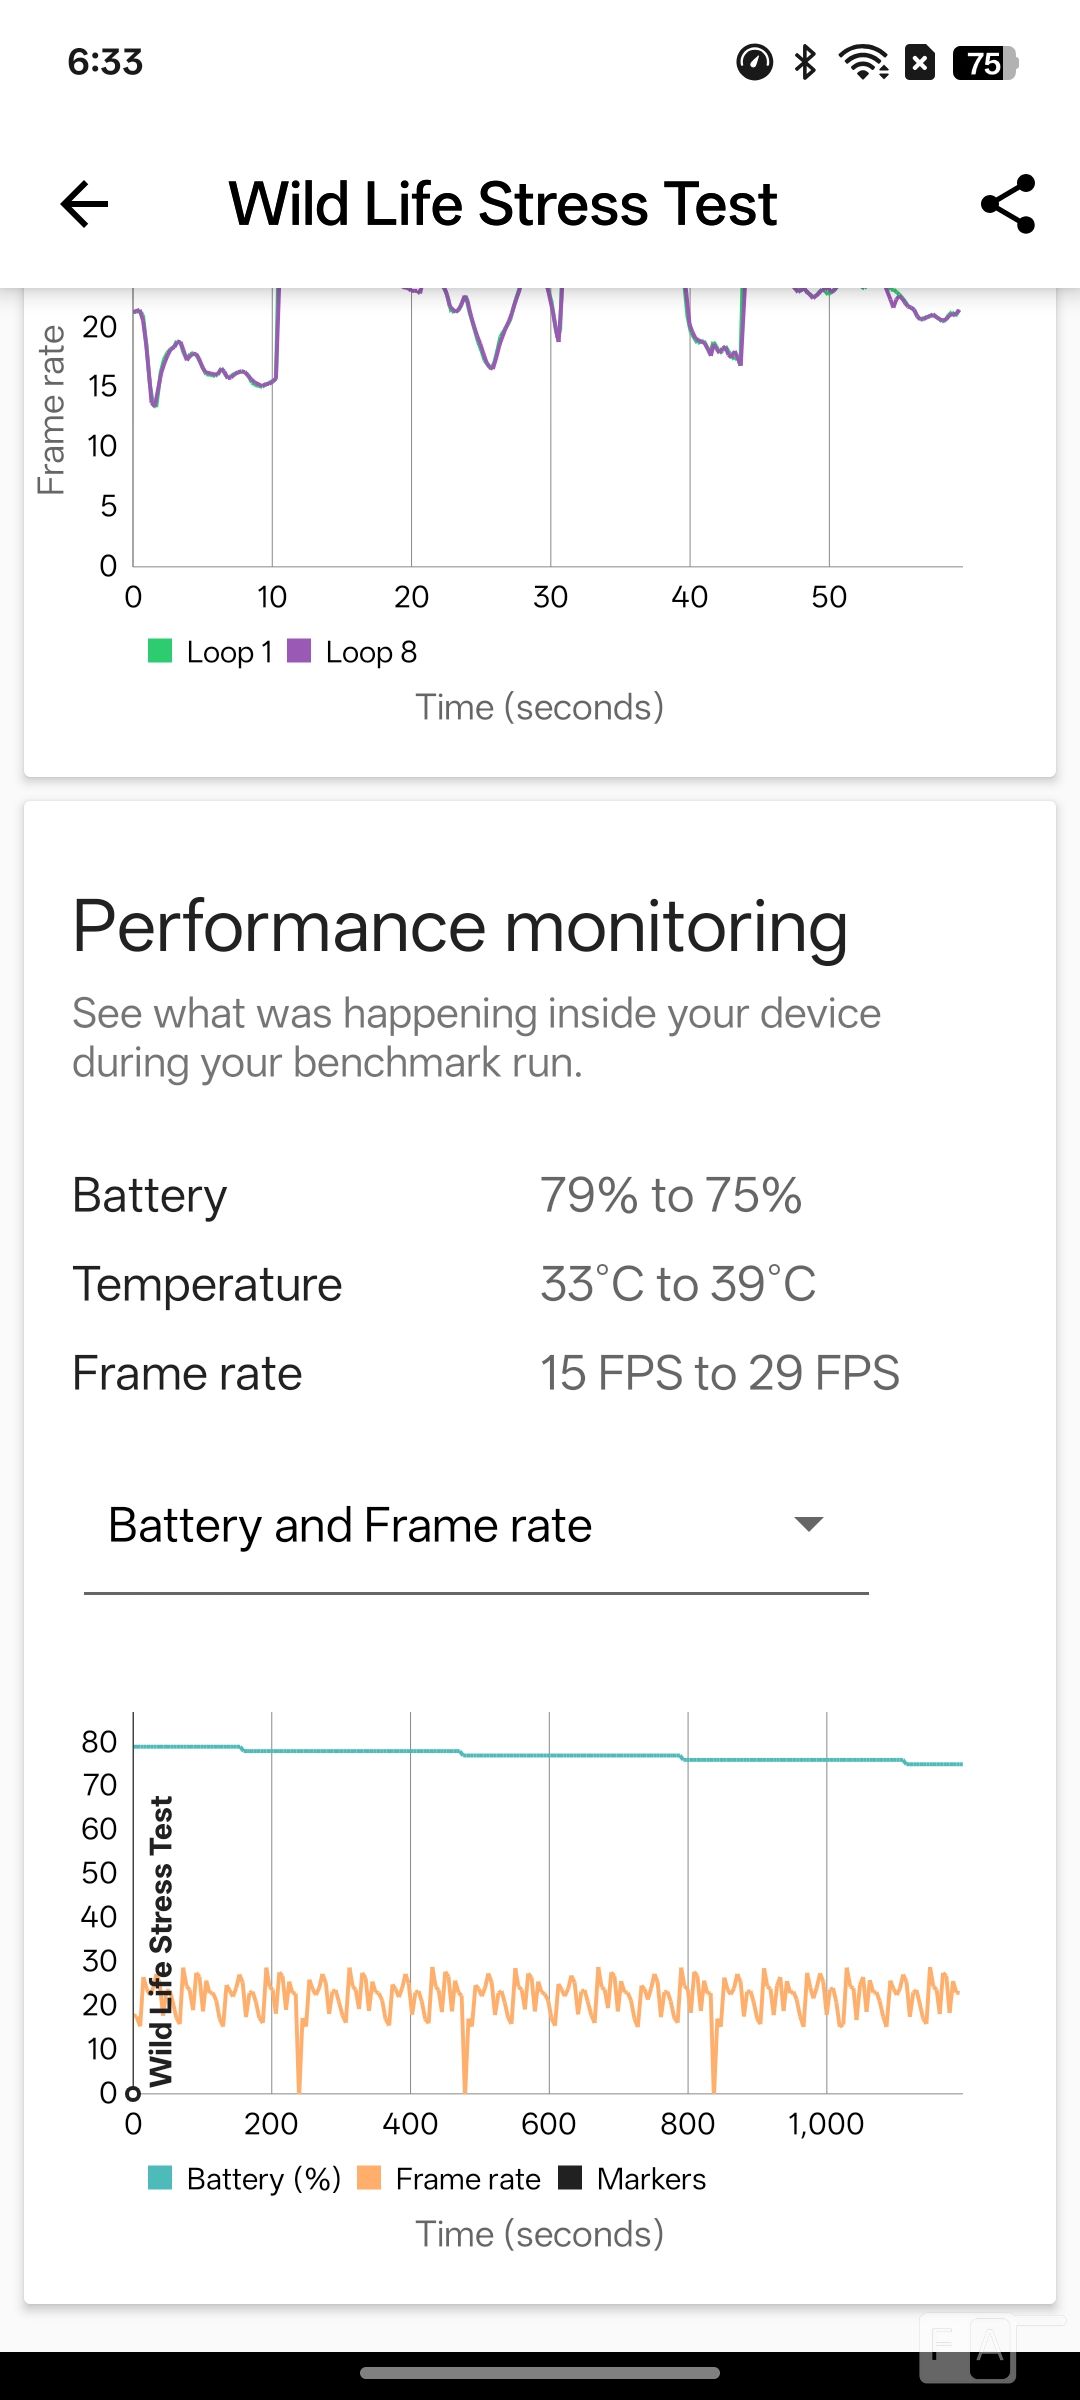Screen dimensions: 1080x2400
Task: Tap the Battery 79% to 75% row
Action: 540,1196
